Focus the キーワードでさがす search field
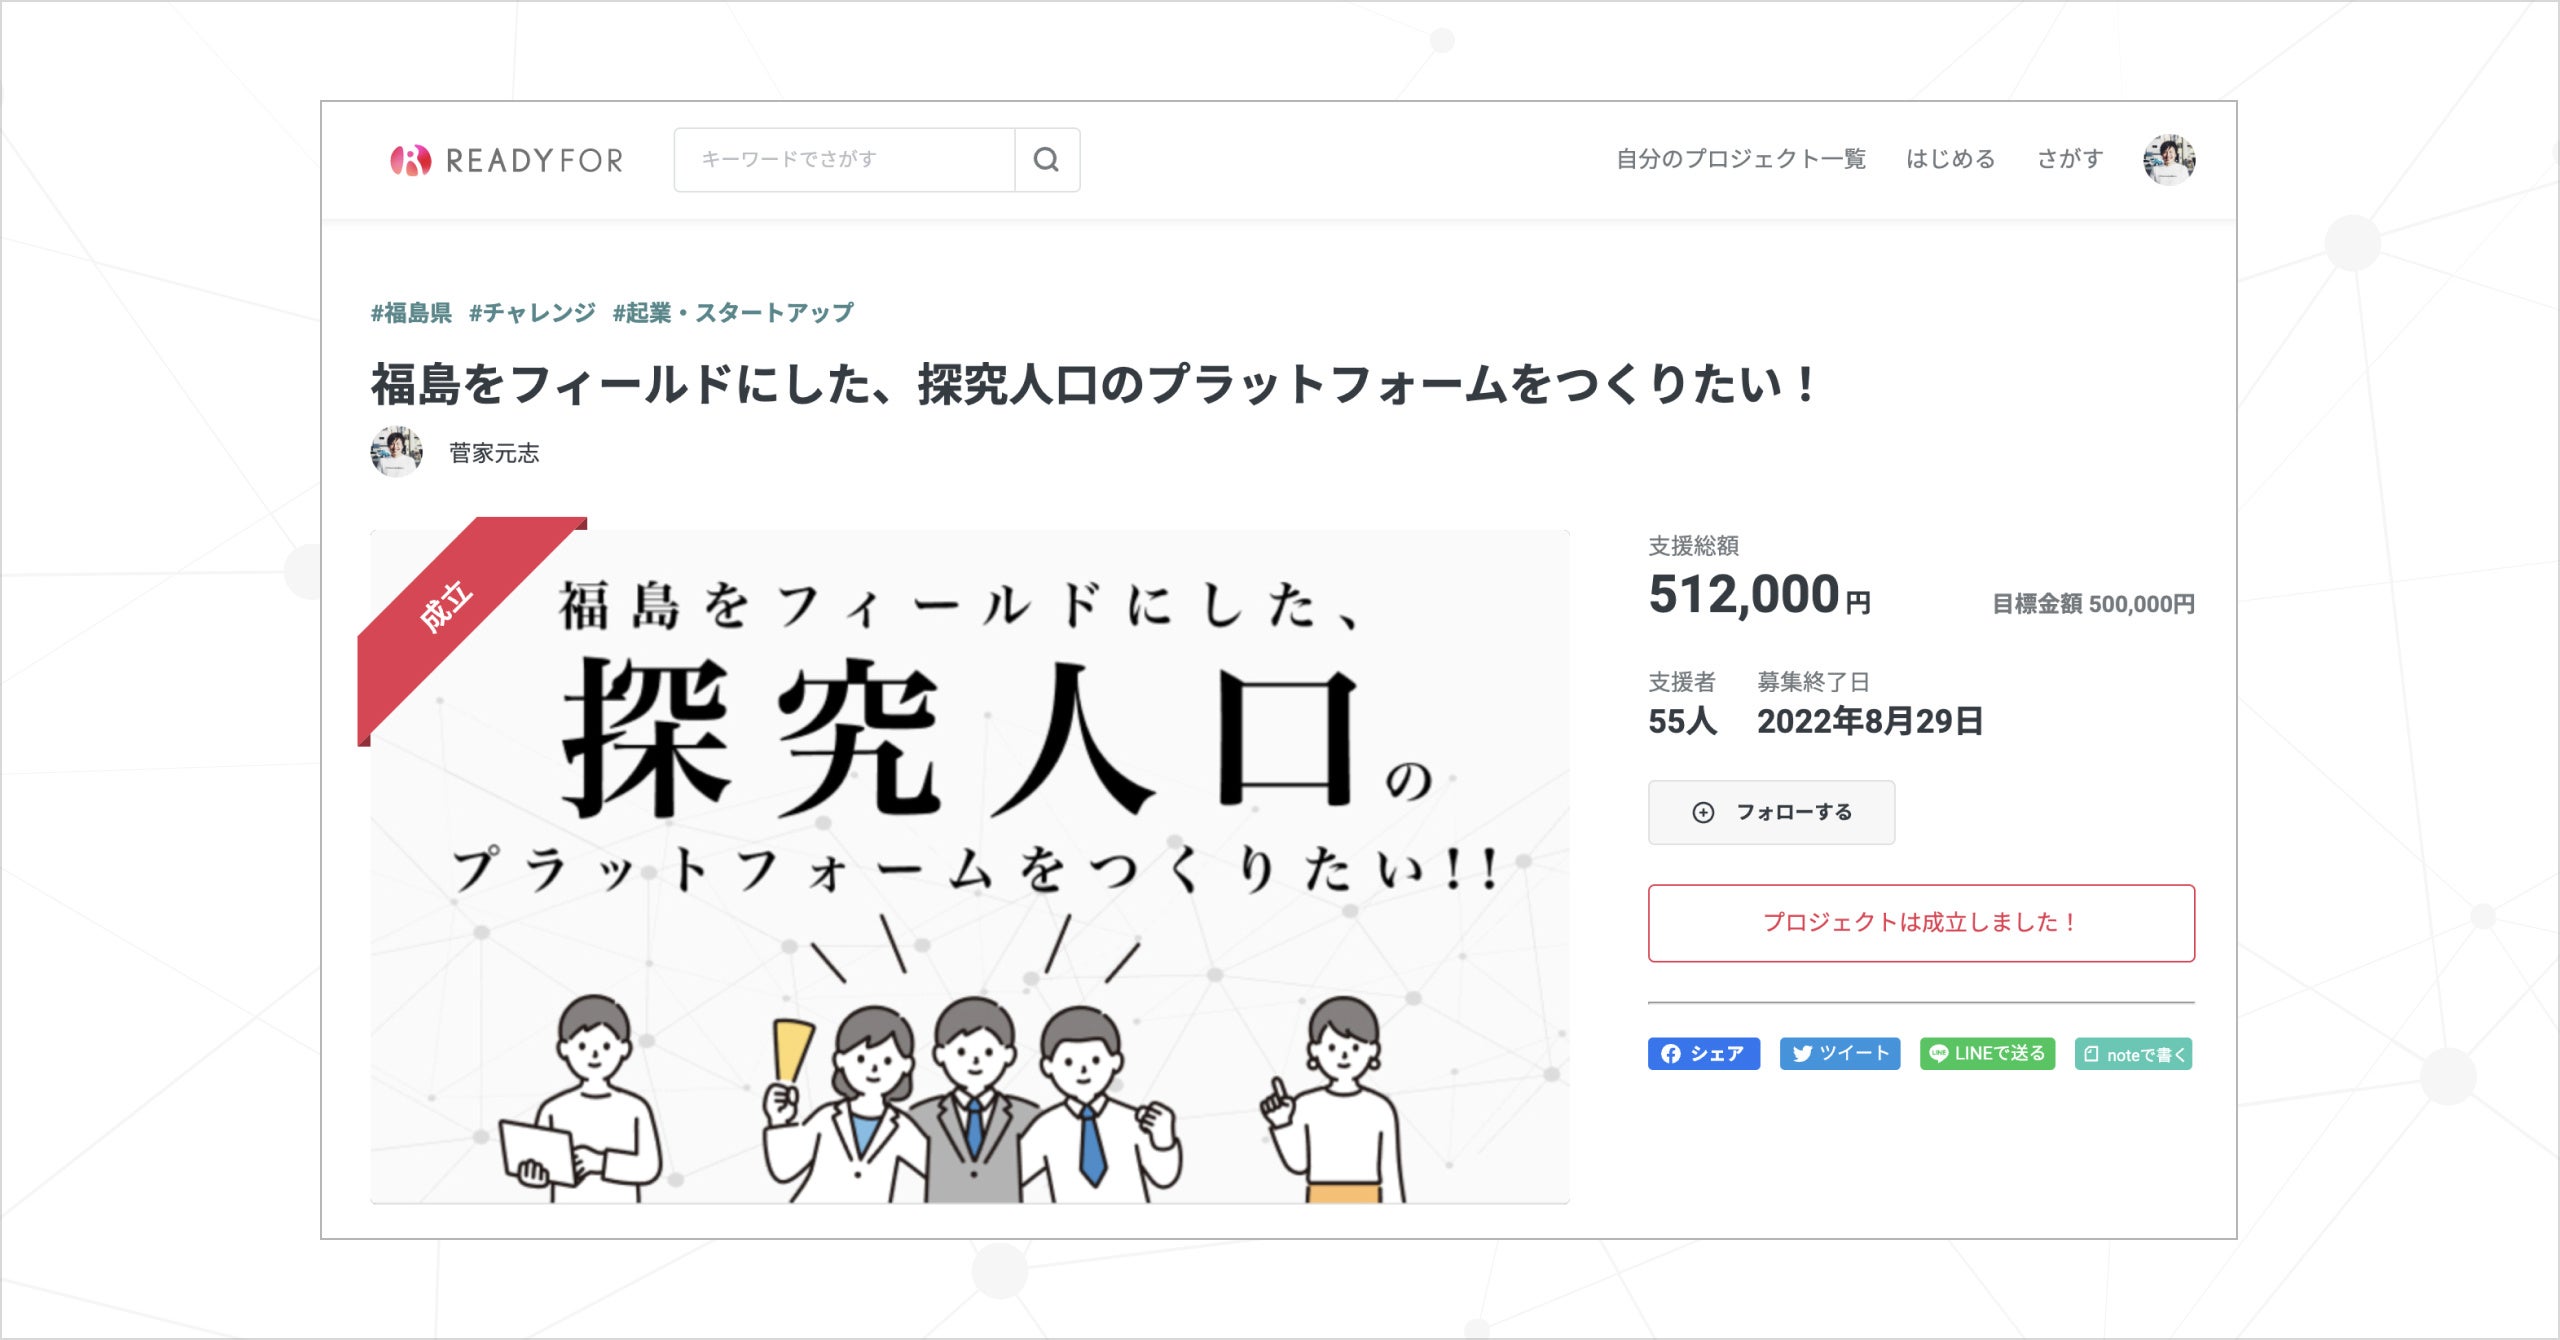2560x1340 pixels. tap(844, 160)
